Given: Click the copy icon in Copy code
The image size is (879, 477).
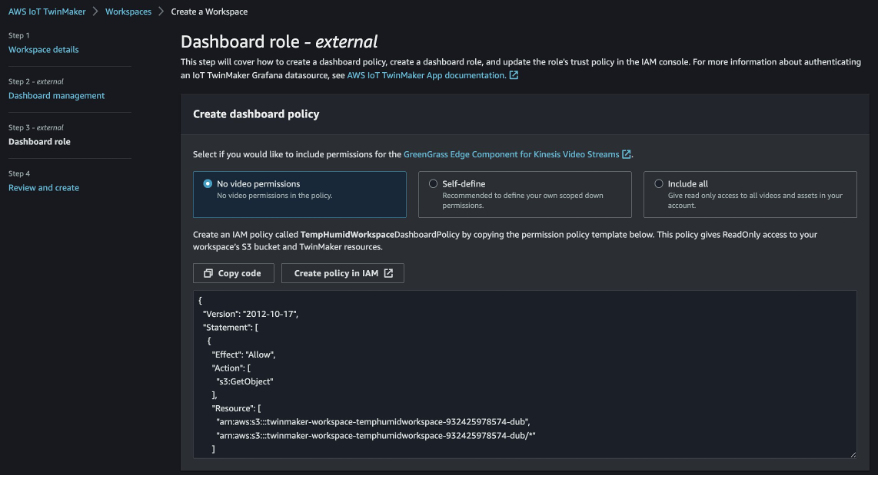Looking at the screenshot, I should (x=208, y=273).
